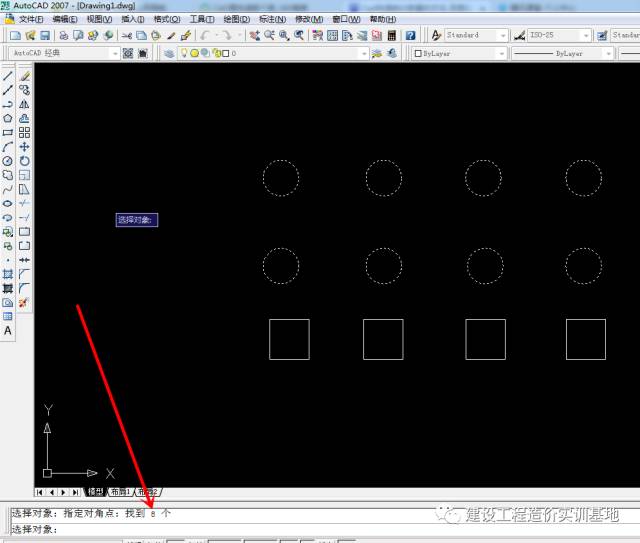This screenshot has height=543, width=640.
Task: Select the Line draw tool
Action: tap(8, 76)
